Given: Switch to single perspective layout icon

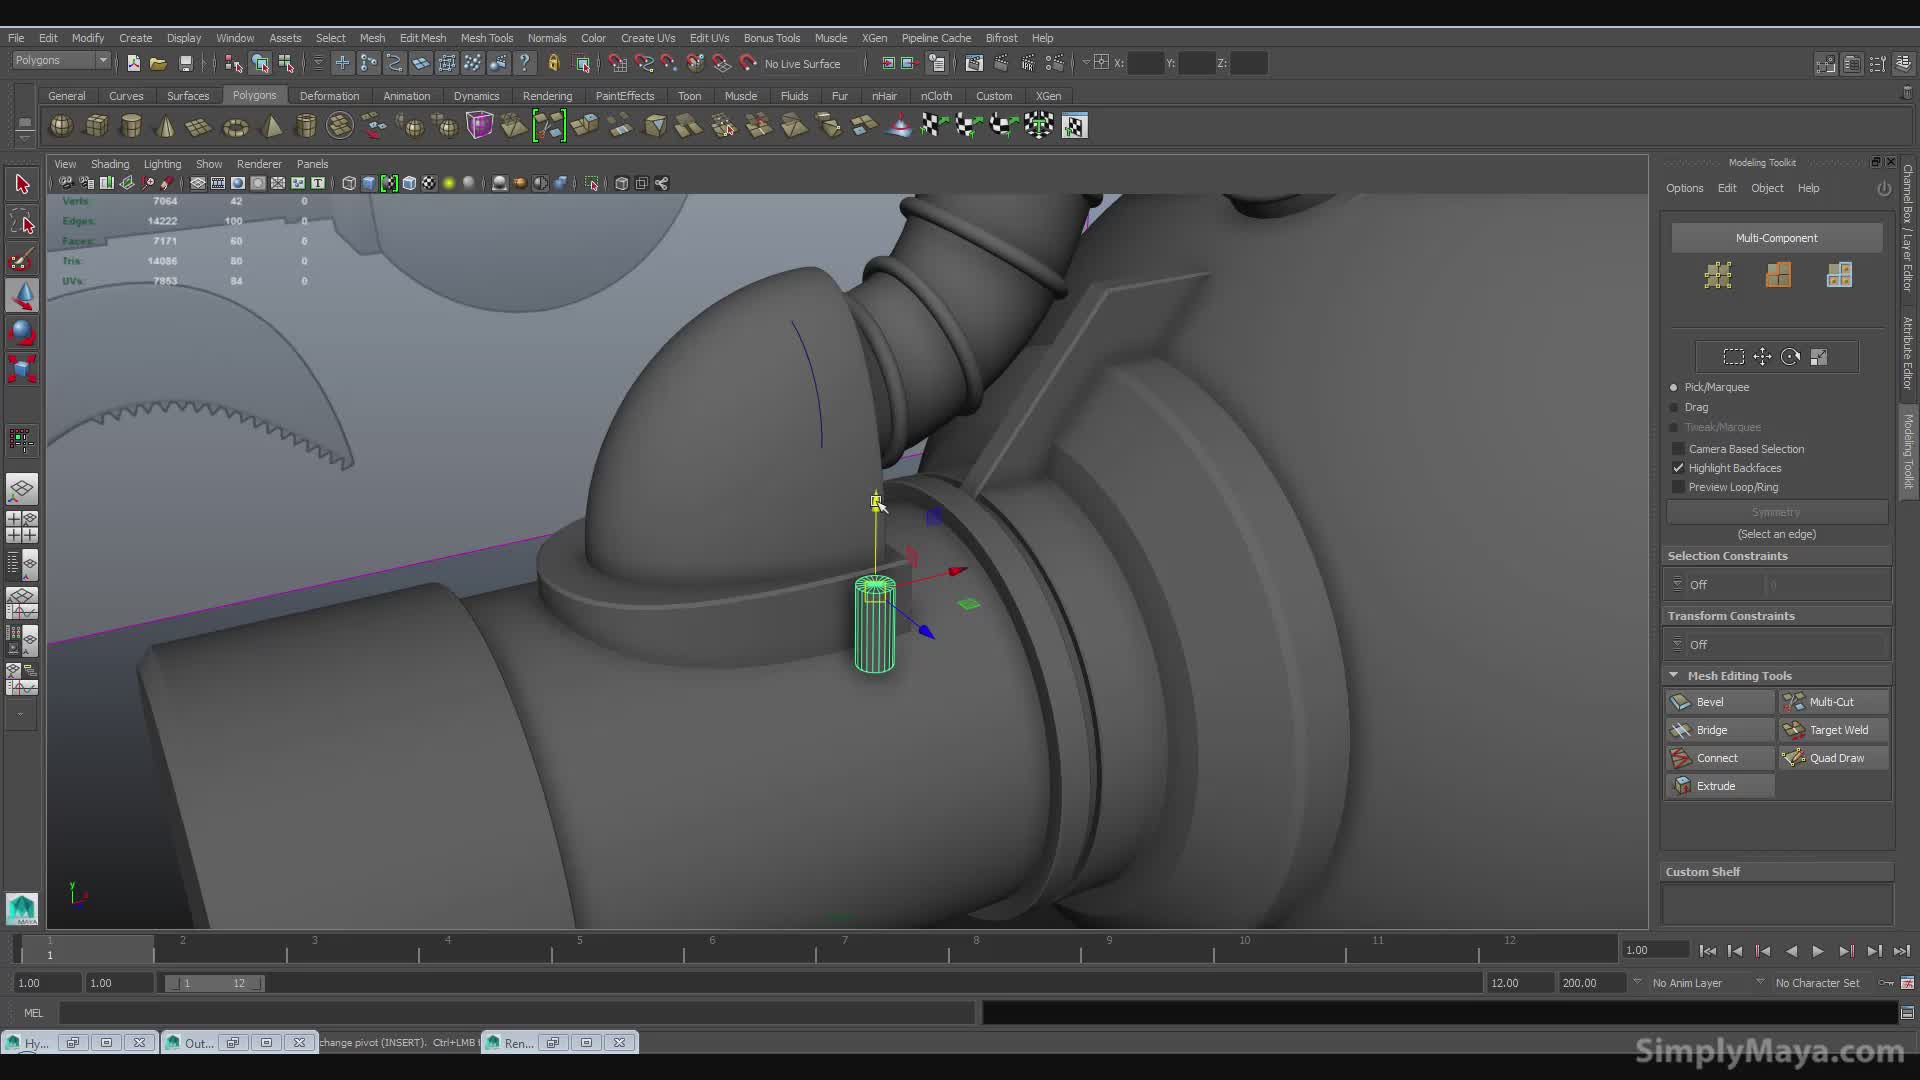Looking at the screenshot, I should coord(22,489).
